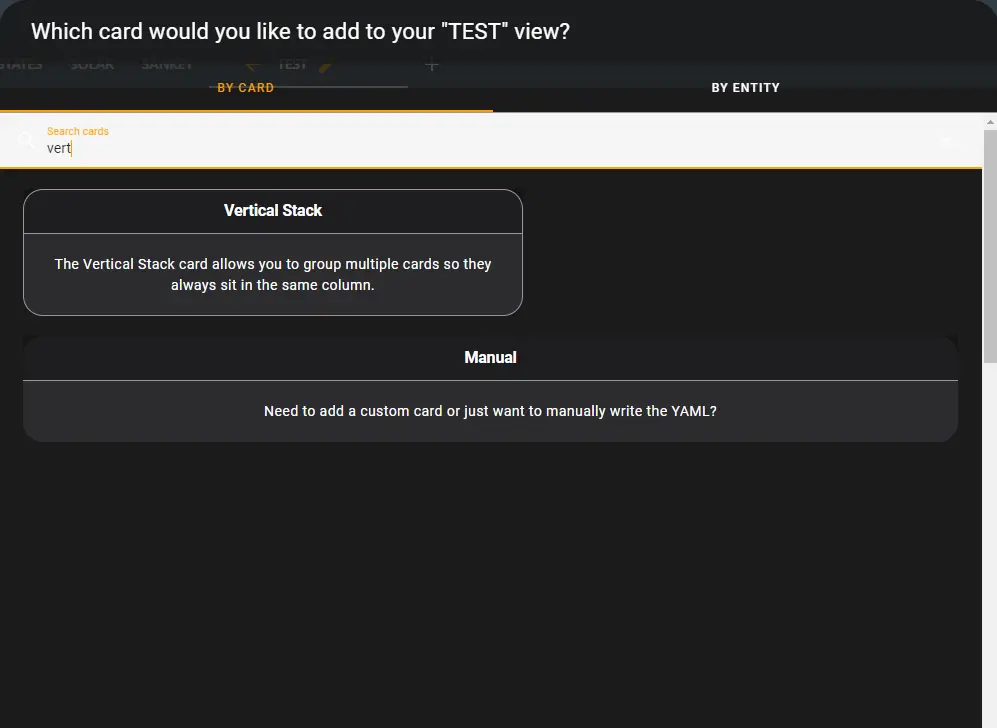Click the plus icon to add view
Image resolution: width=997 pixels, height=728 pixels.
pyautogui.click(x=431, y=66)
